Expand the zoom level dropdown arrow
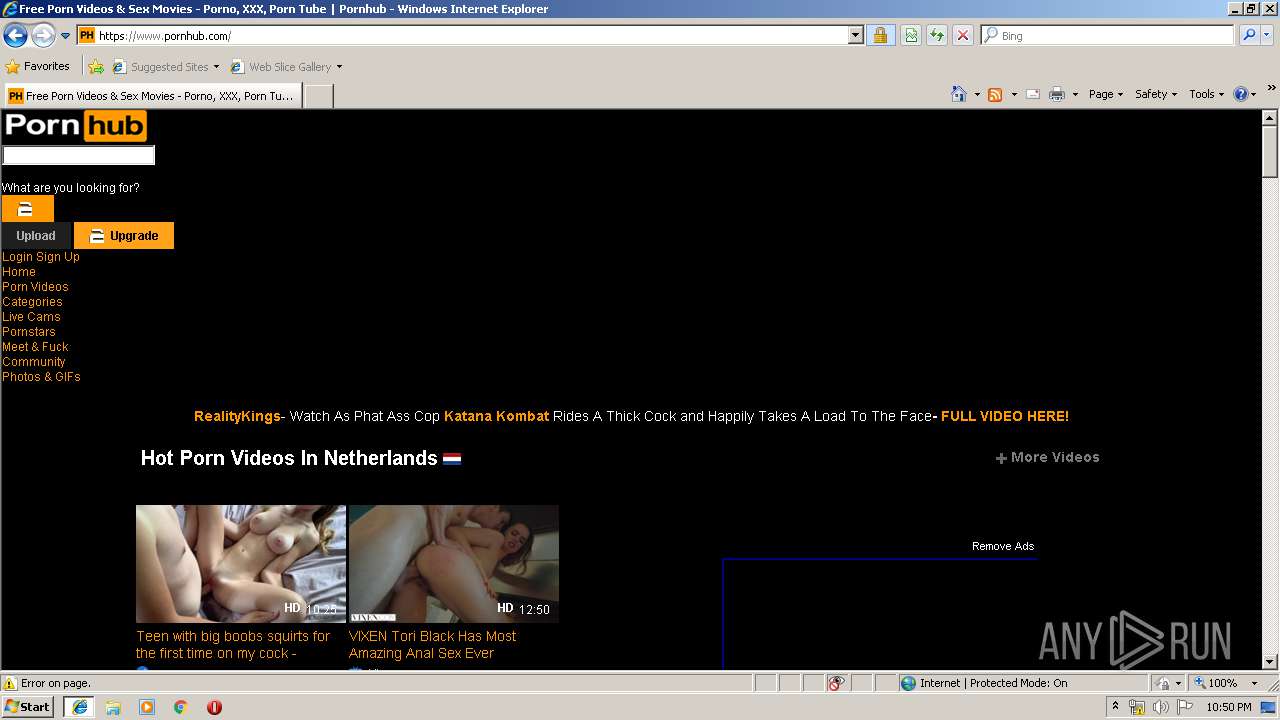1280x720 pixels. pyautogui.click(x=1256, y=683)
